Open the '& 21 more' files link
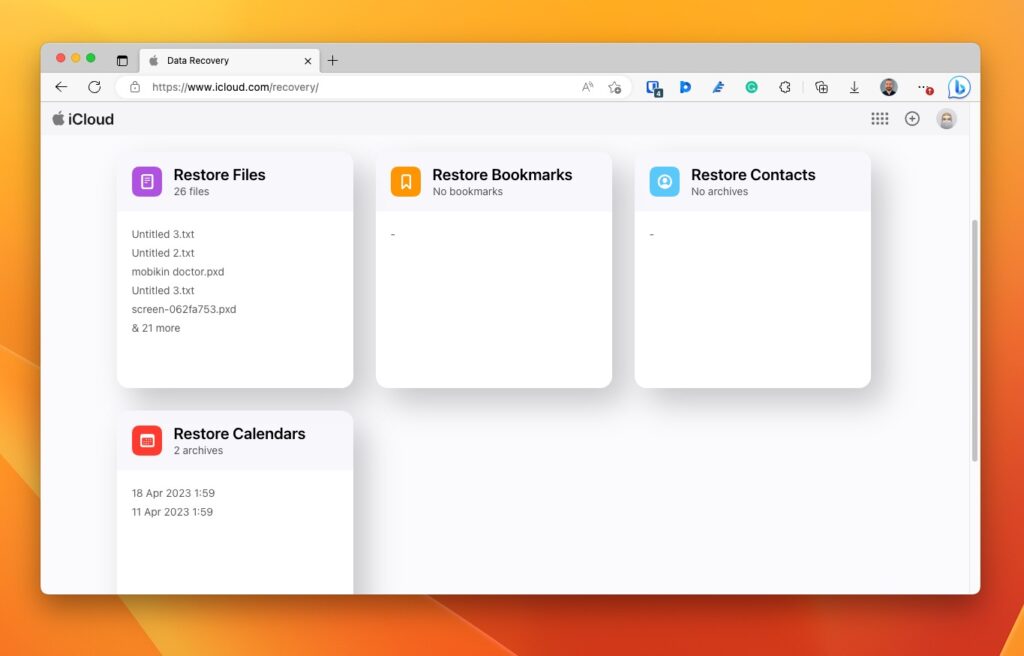The image size is (1024, 656). (x=156, y=328)
